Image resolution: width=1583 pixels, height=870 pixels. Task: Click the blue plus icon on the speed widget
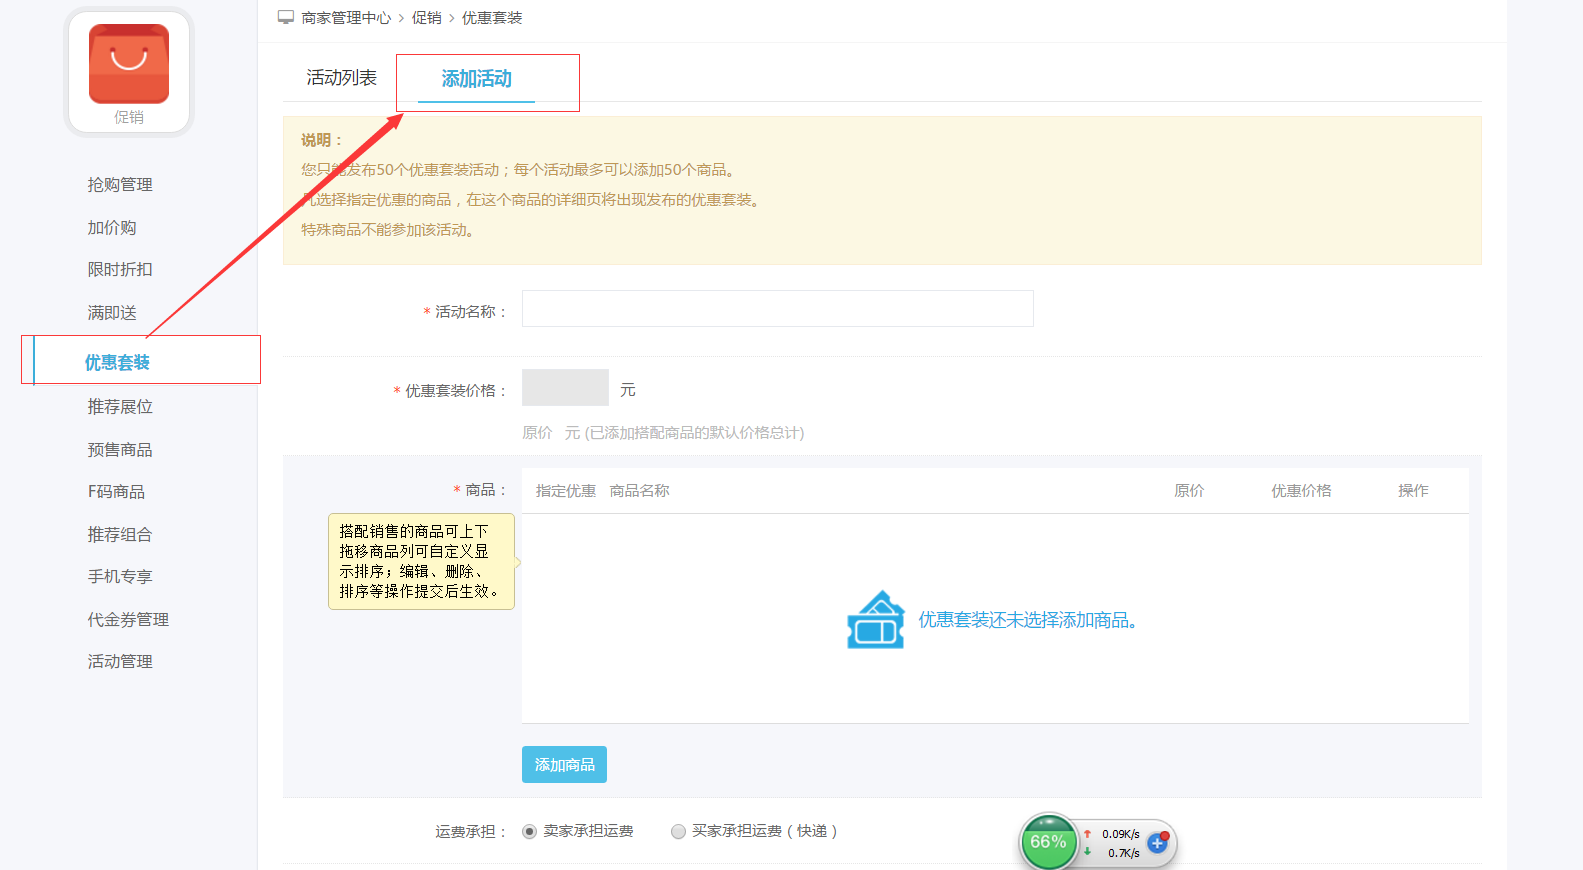[x=1158, y=843]
